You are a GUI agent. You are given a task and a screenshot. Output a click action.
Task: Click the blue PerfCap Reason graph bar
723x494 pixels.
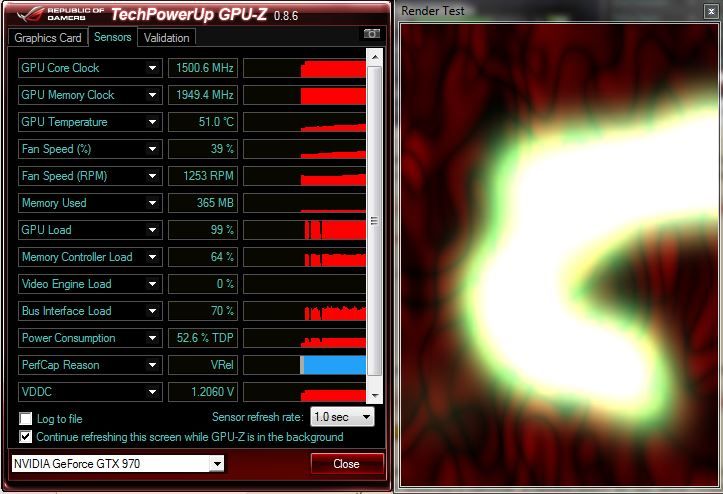coord(333,365)
